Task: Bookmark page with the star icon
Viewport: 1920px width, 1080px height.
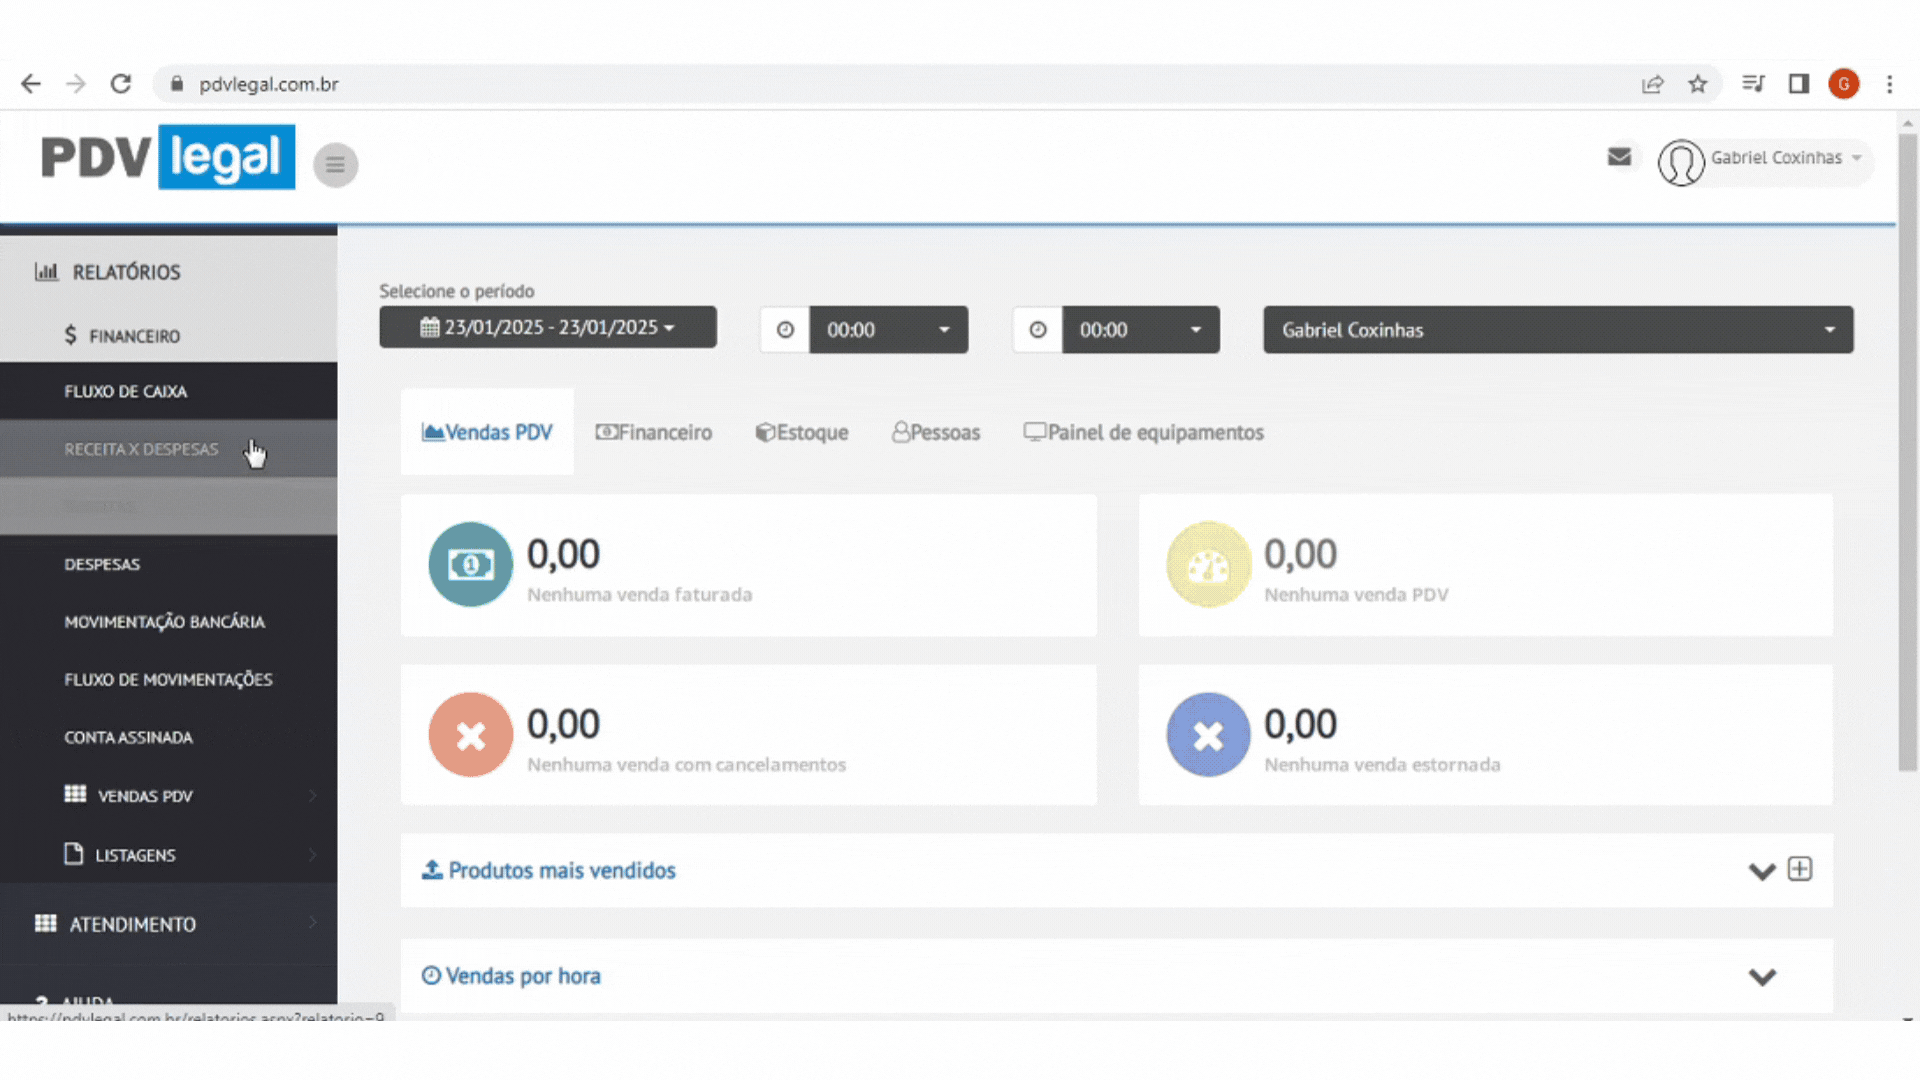Action: click(1697, 84)
